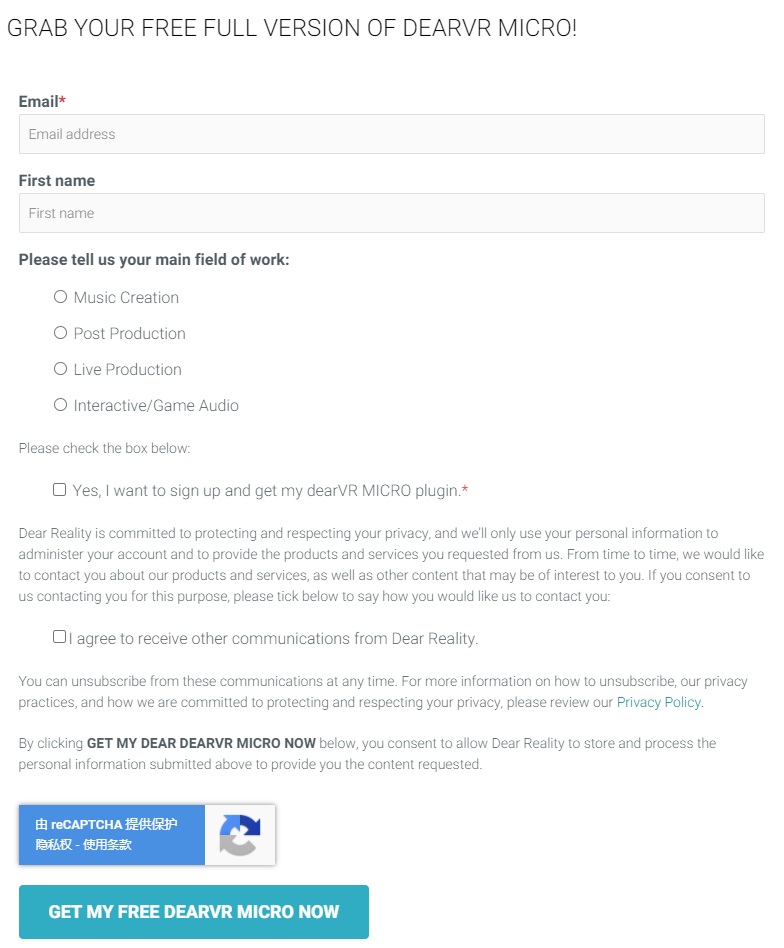This screenshot has height=948, width=784.
Task: Check the dearVR MICRO sign-up checkbox
Action: pyautogui.click(x=60, y=490)
